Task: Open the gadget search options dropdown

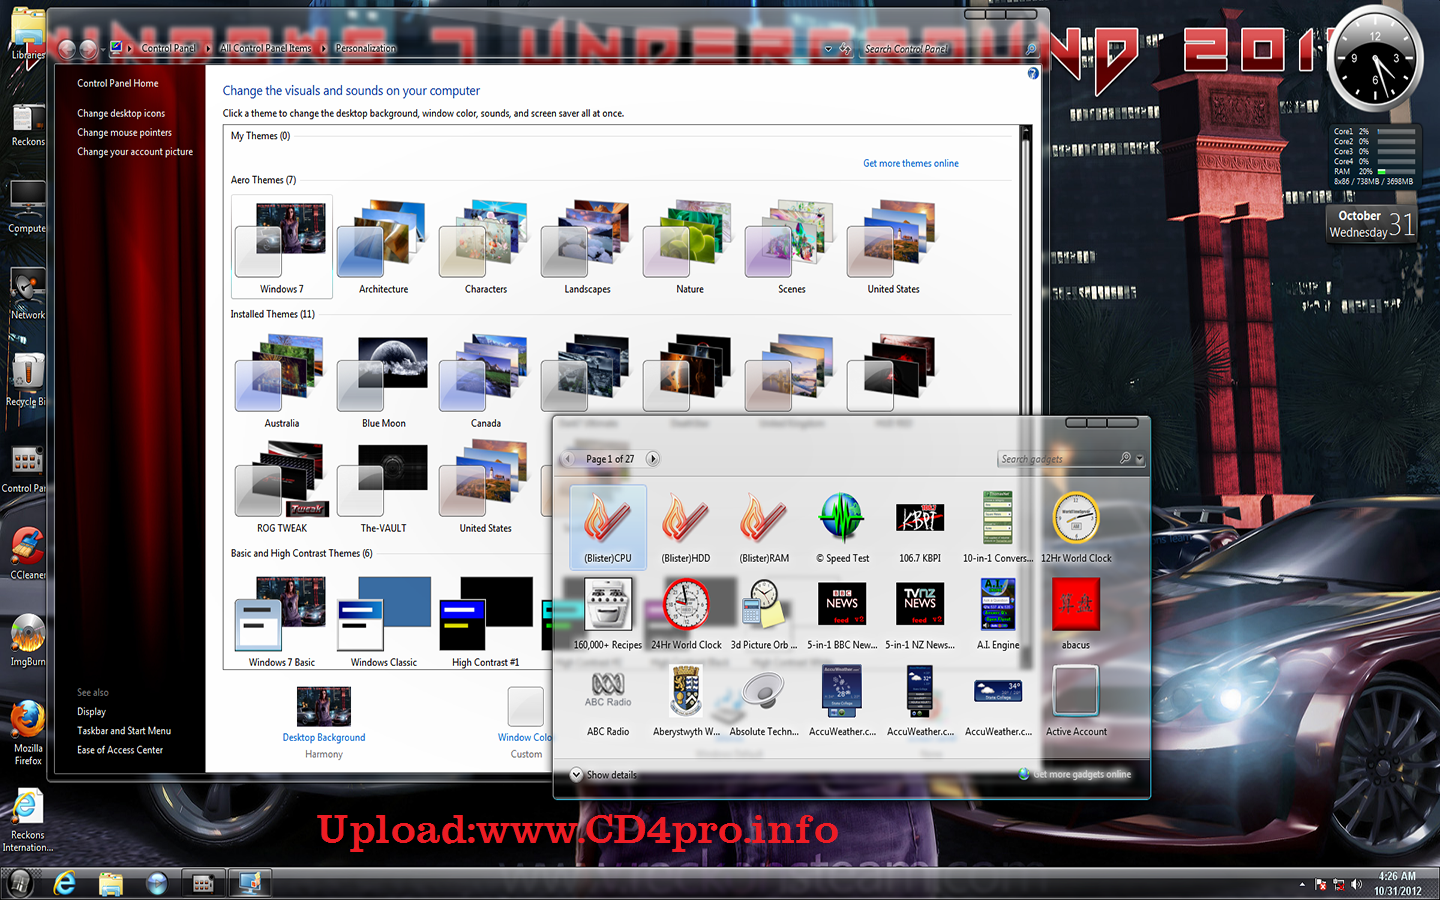Action: point(1139,459)
